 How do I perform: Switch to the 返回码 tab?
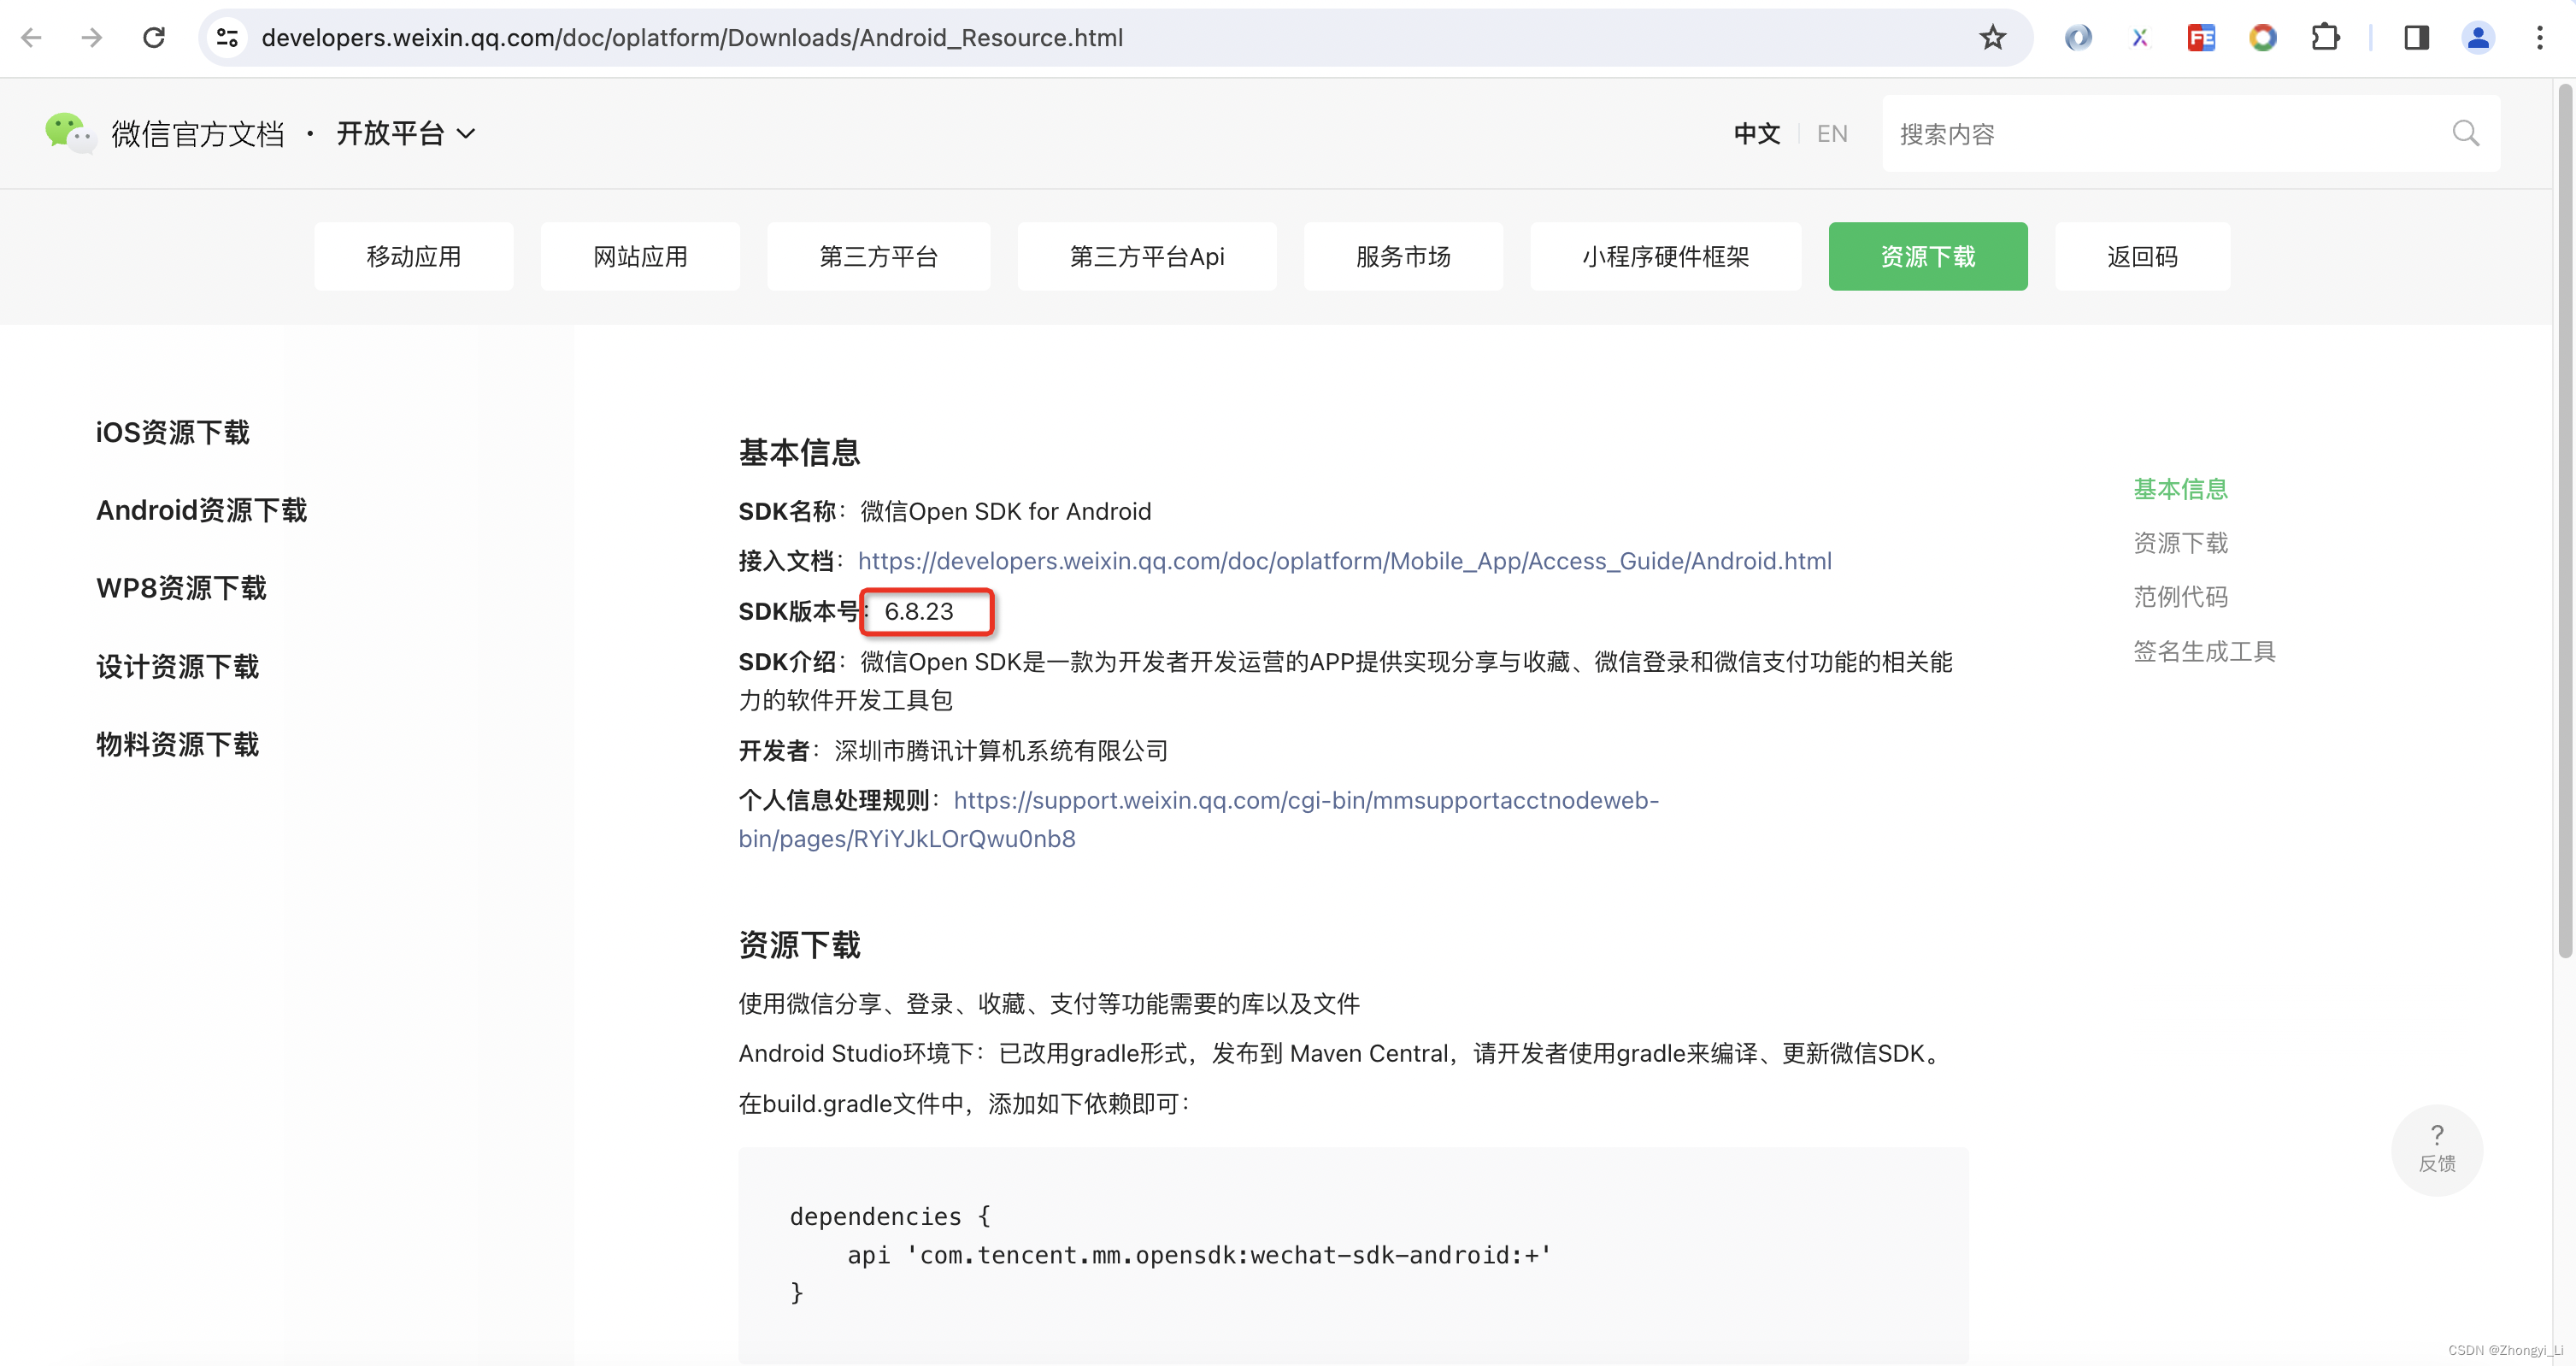(2141, 257)
